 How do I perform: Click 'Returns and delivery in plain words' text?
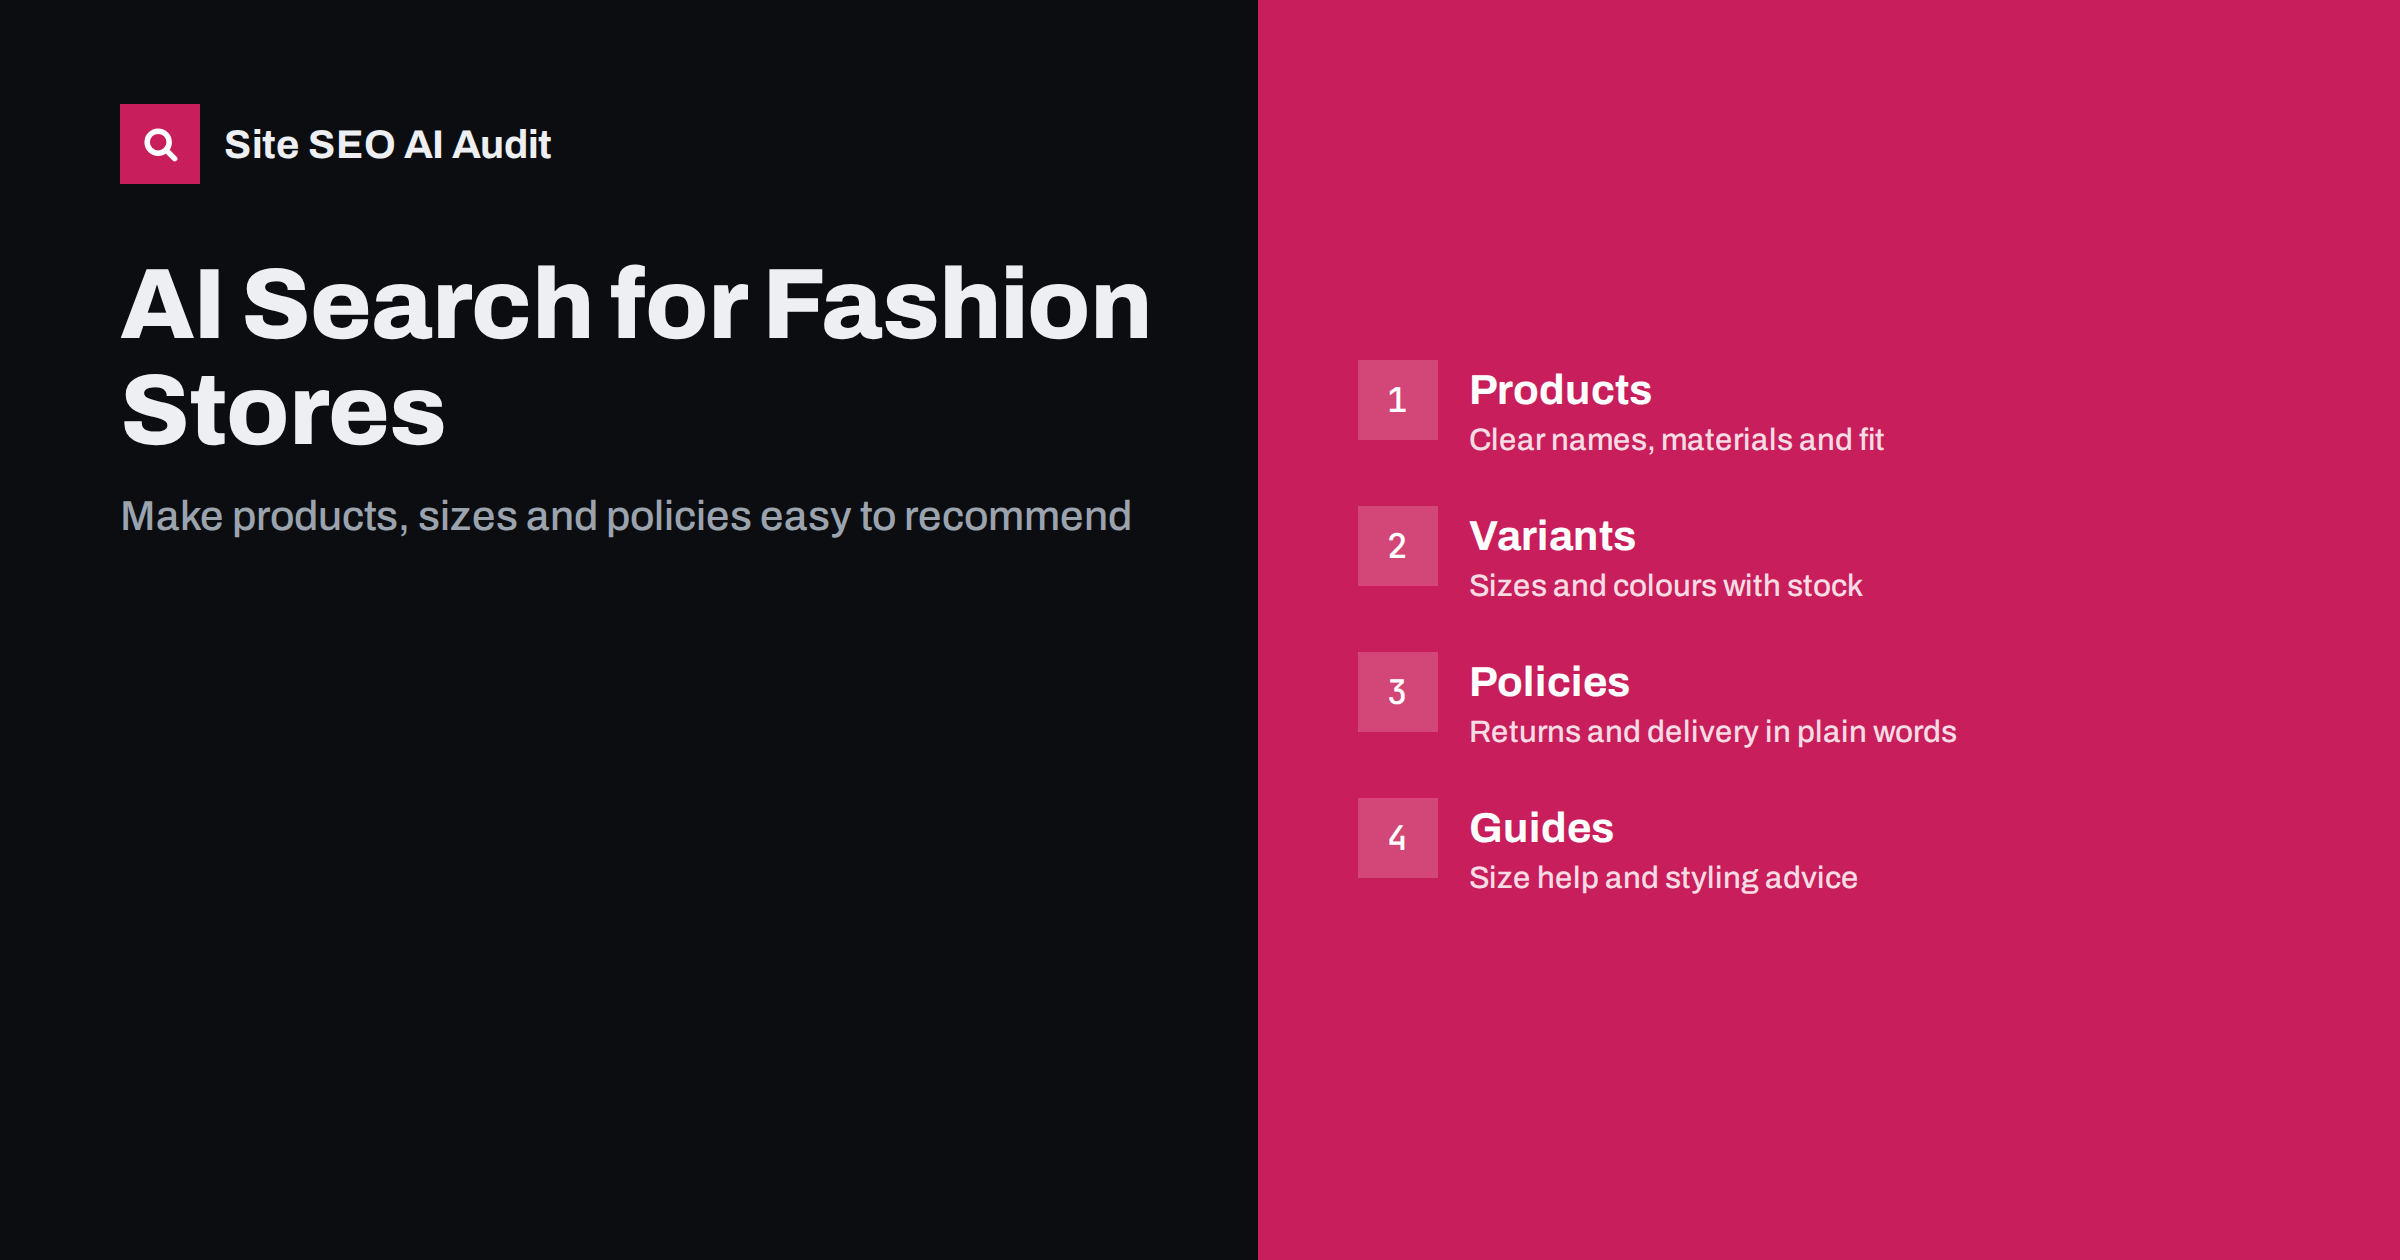click(x=1712, y=731)
